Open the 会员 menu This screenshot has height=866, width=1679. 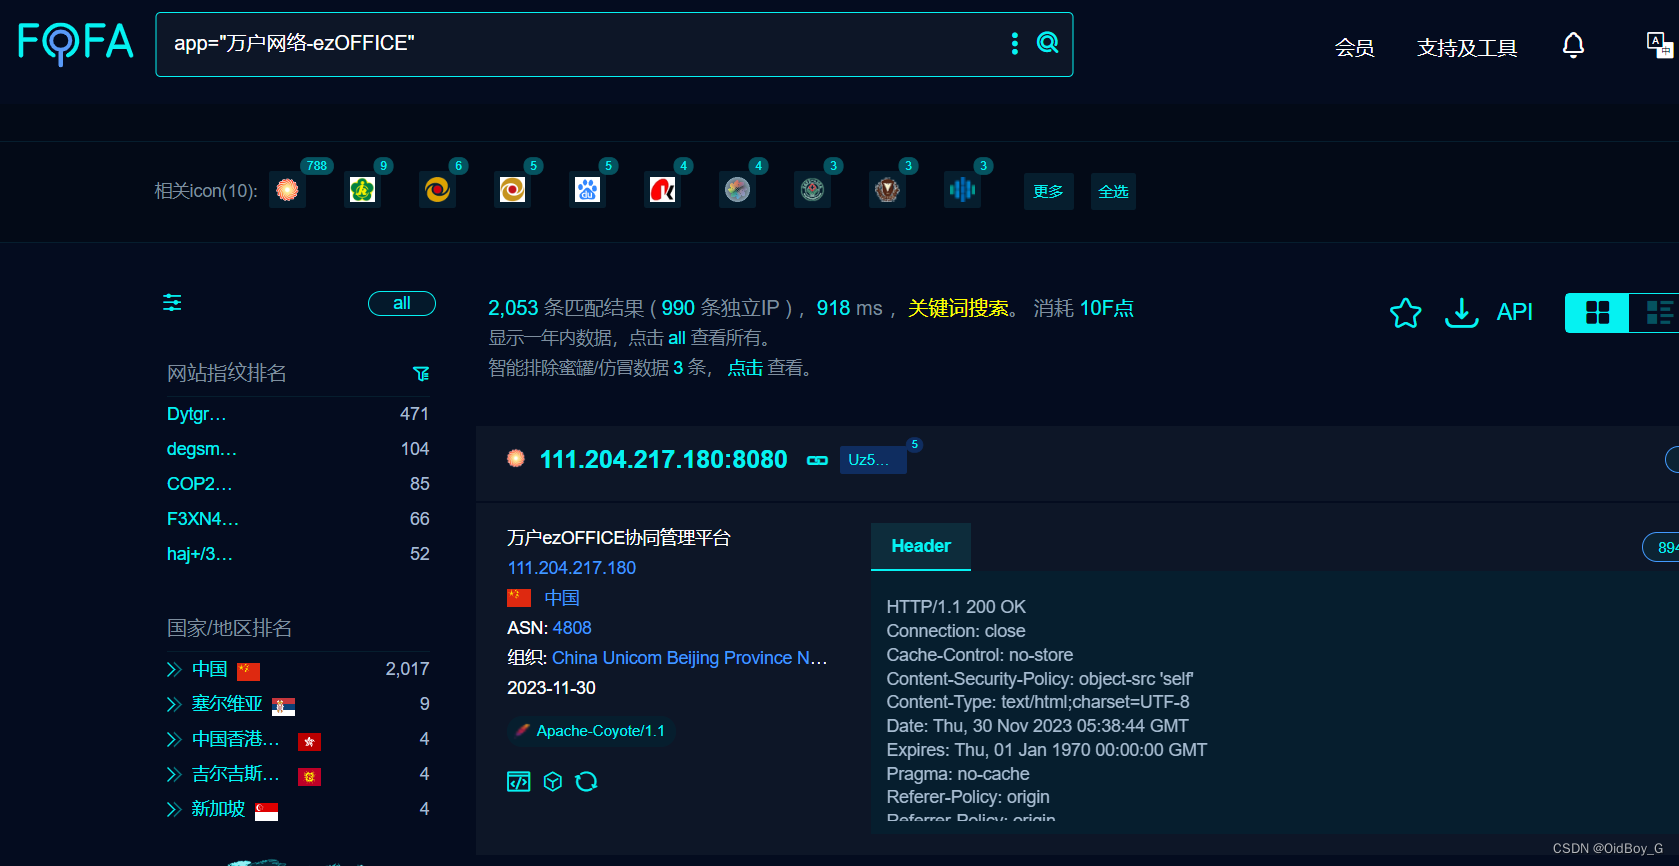(x=1354, y=47)
